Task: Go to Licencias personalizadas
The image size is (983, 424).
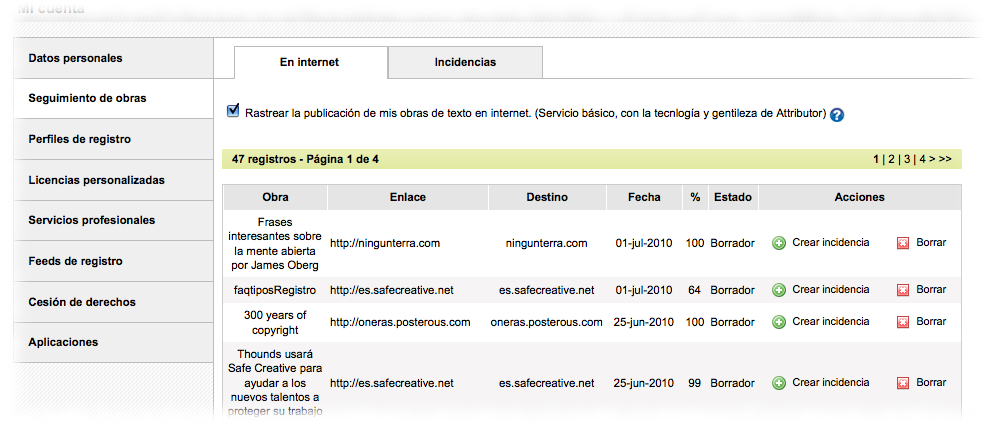Action: pyautogui.click(x=97, y=180)
